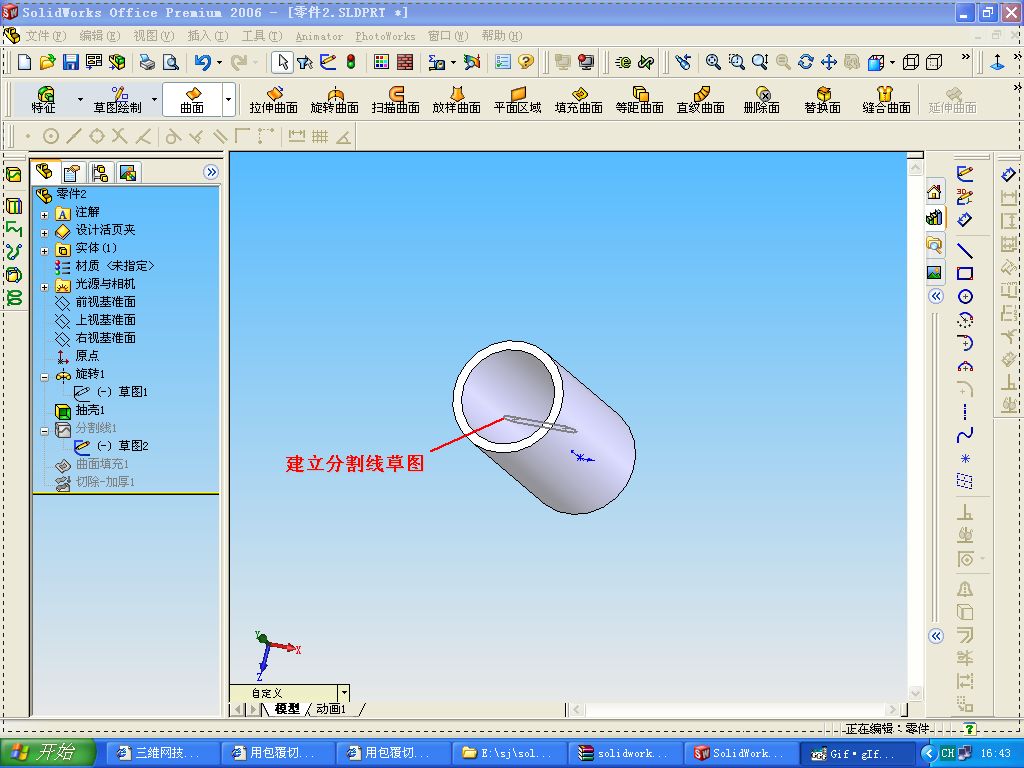Click the Undo arrow icon

coord(203,62)
